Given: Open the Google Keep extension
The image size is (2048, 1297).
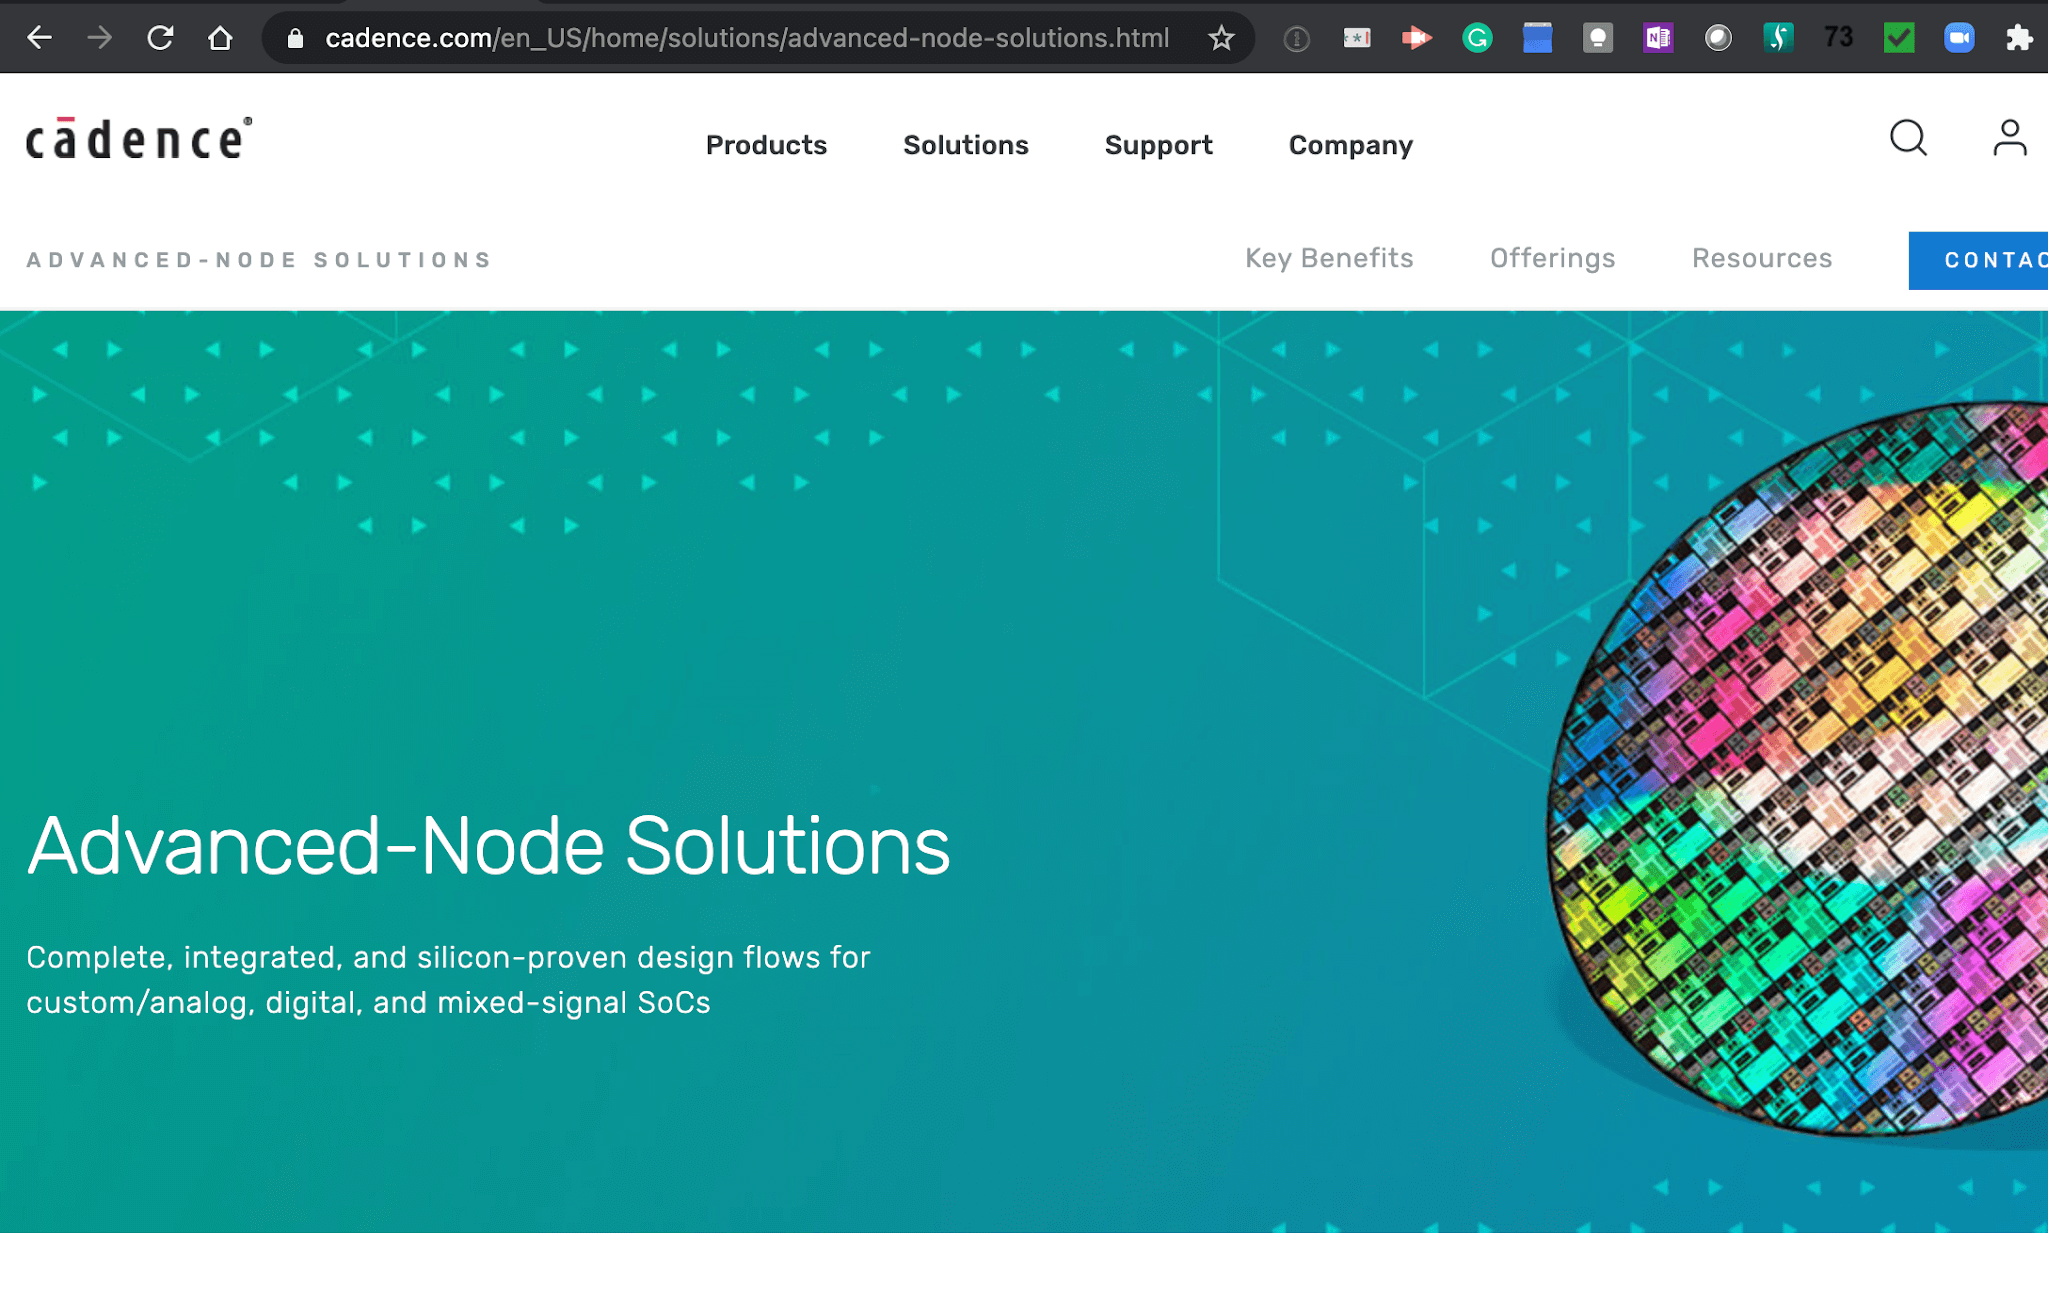Looking at the screenshot, I should pos(1597,37).
